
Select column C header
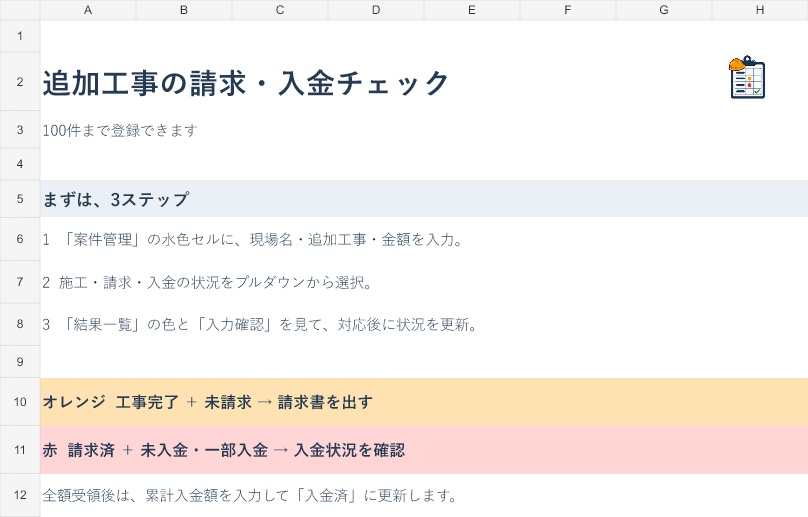pos(280,10)
